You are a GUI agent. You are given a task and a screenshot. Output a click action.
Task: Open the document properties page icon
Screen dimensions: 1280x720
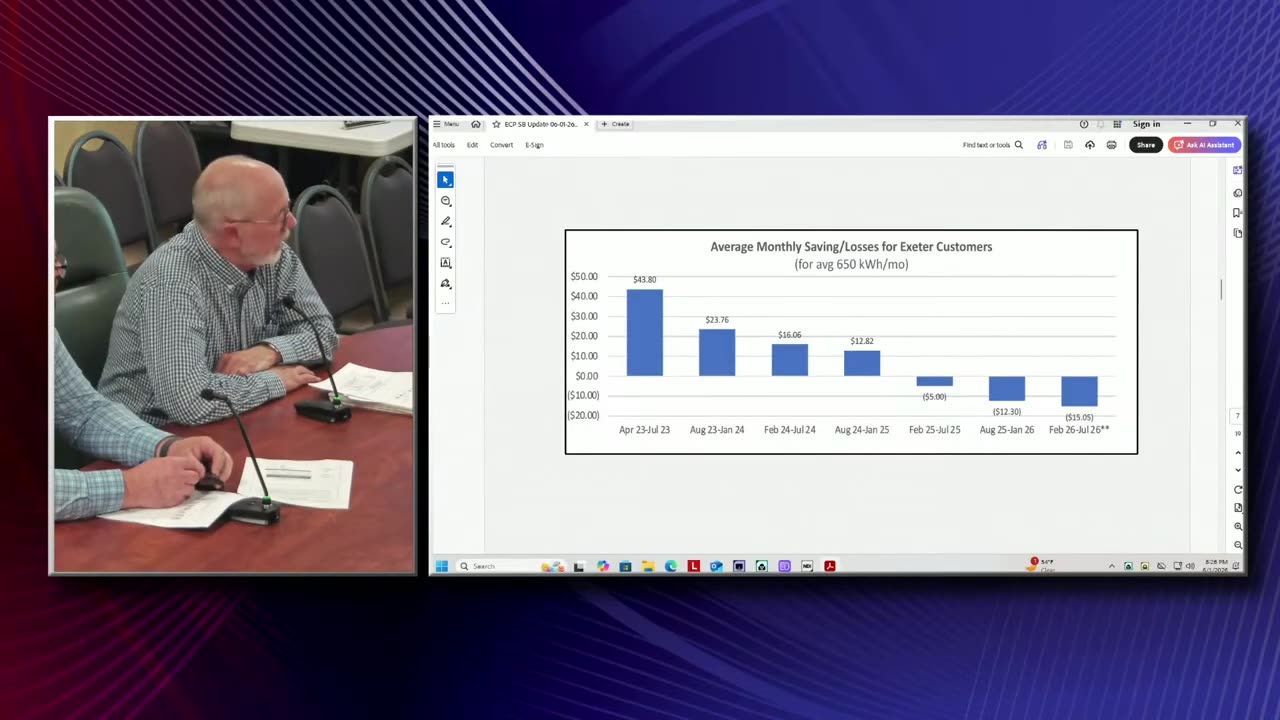(1238, 508)
